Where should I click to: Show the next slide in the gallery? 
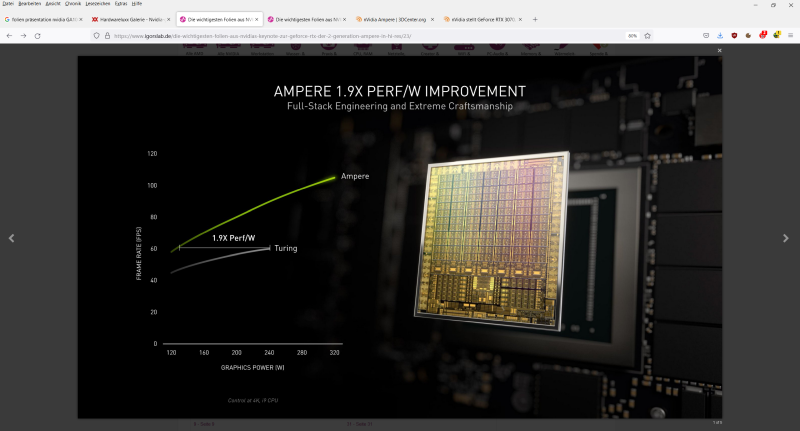786,238
